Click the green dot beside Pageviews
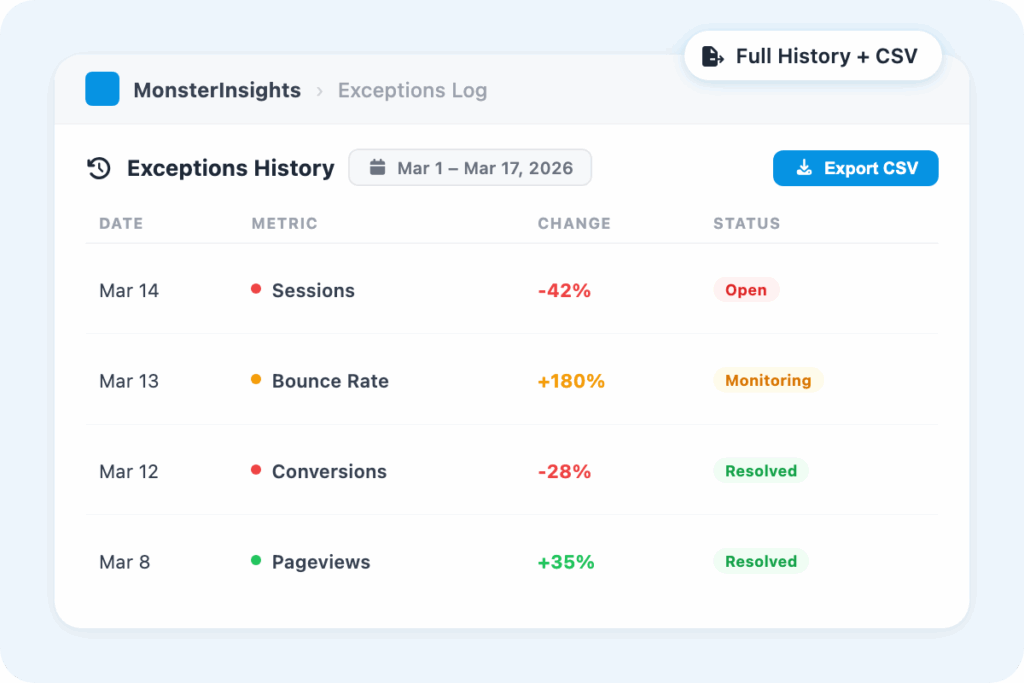 click(256, 561)
